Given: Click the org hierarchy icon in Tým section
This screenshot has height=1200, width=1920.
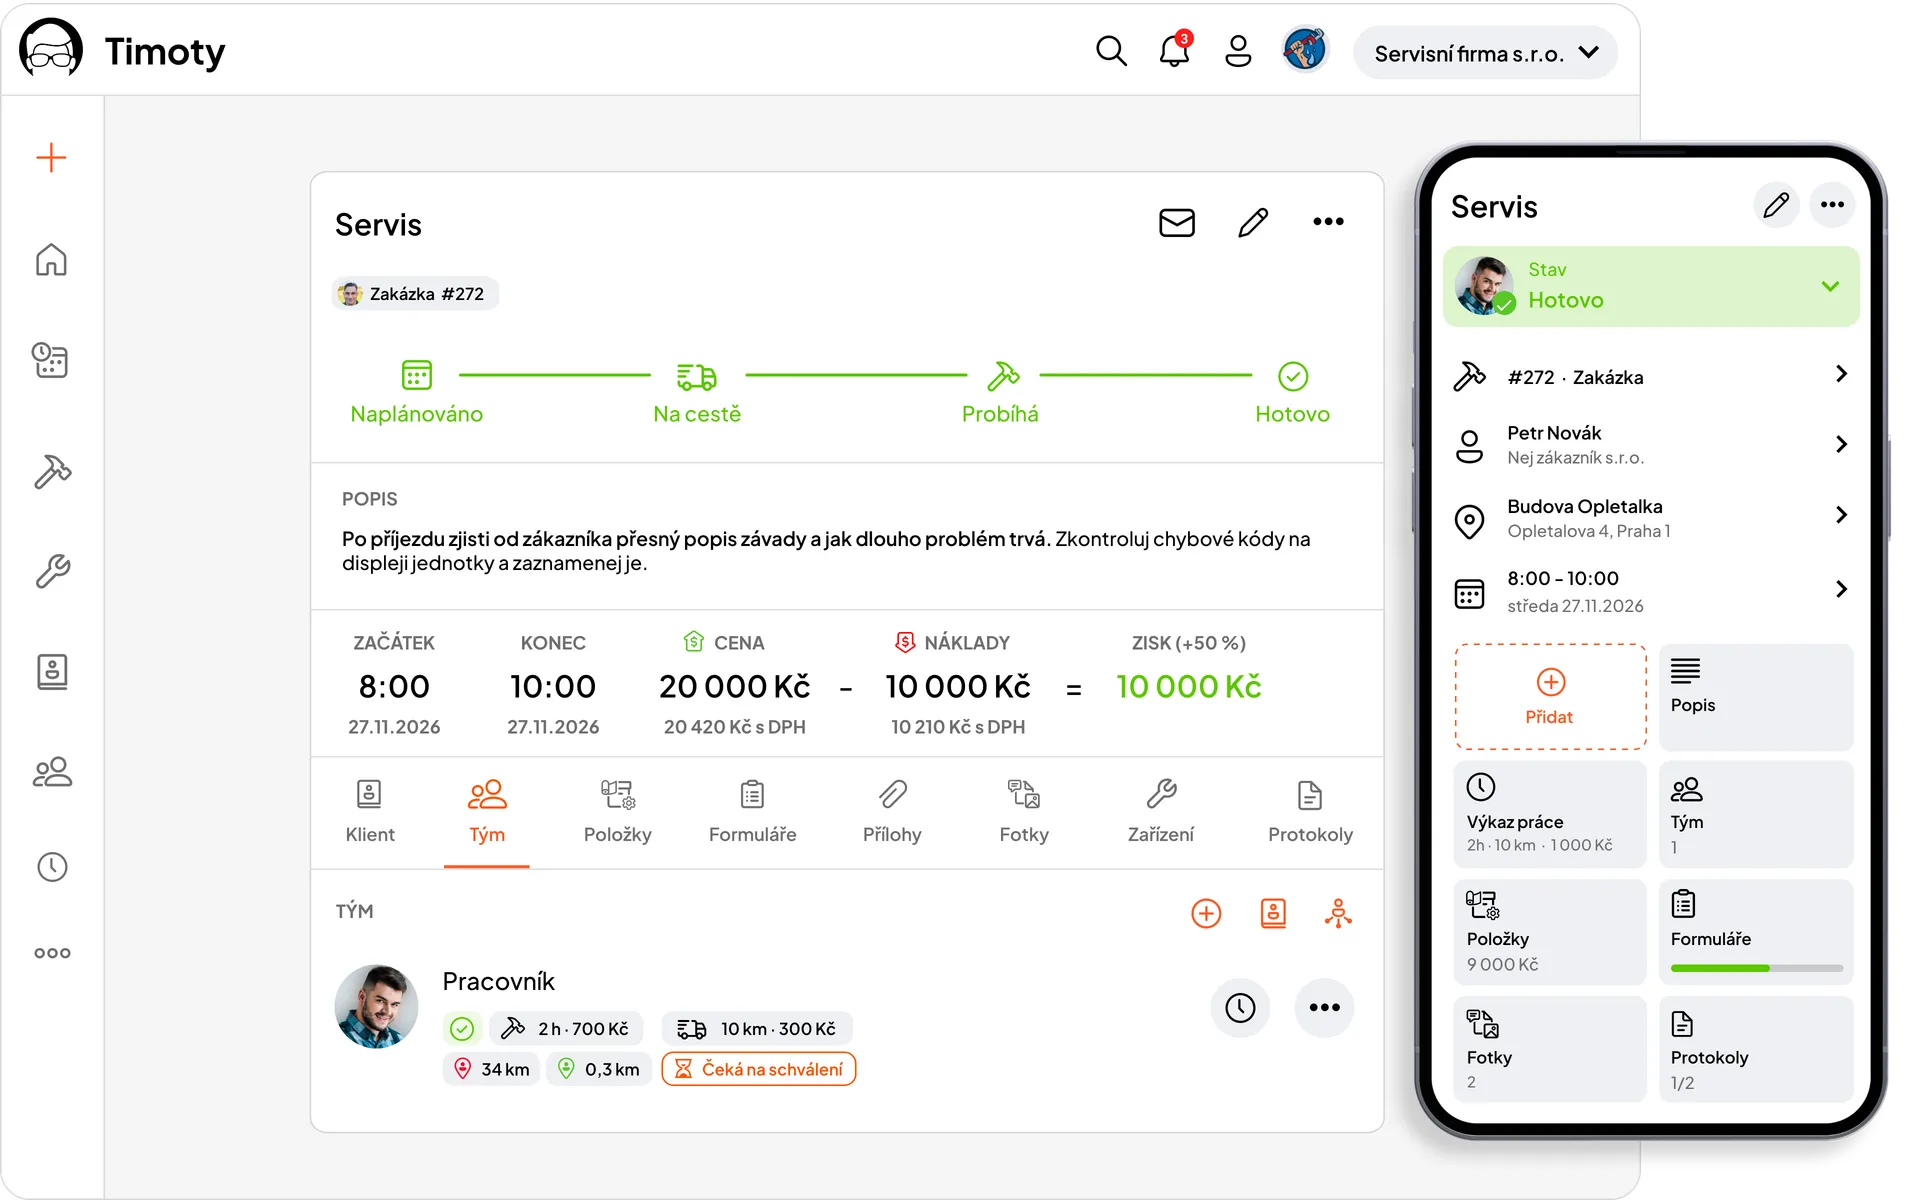Looking at the screenshot, I should (x=1338, y=913).
